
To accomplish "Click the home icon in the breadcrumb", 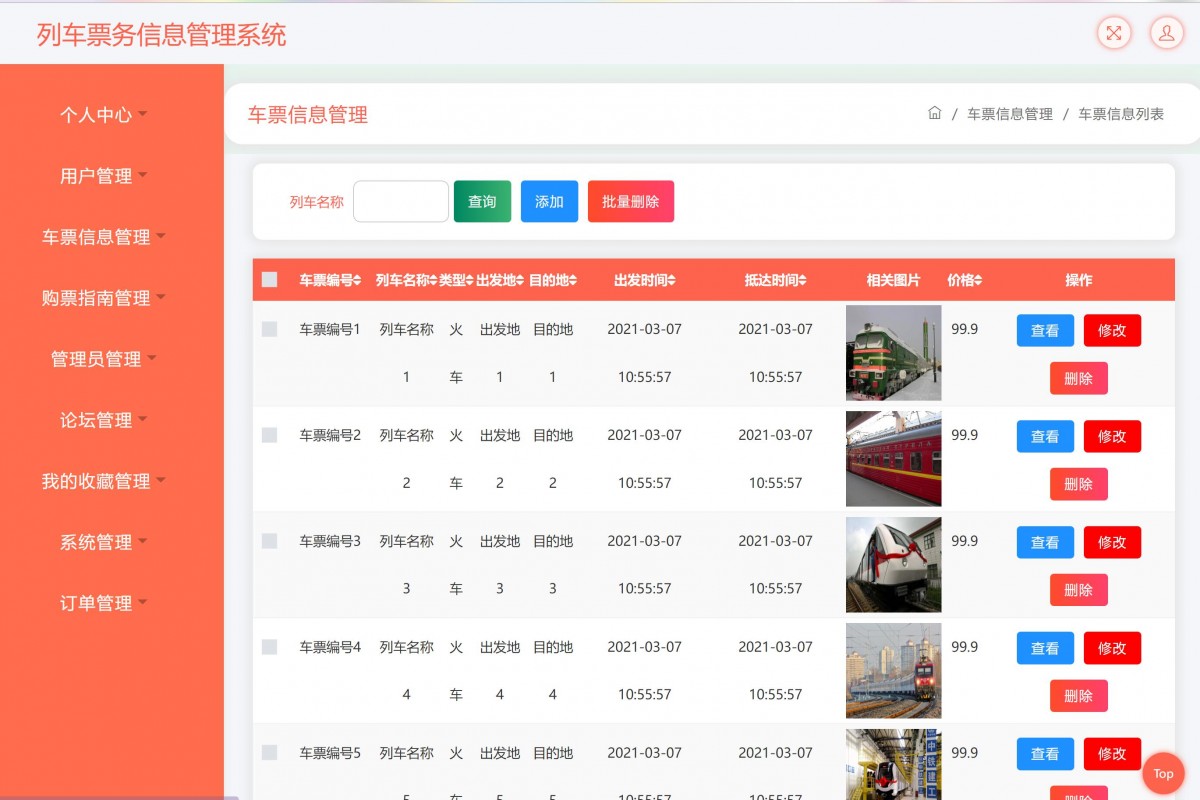I will 934,114.
